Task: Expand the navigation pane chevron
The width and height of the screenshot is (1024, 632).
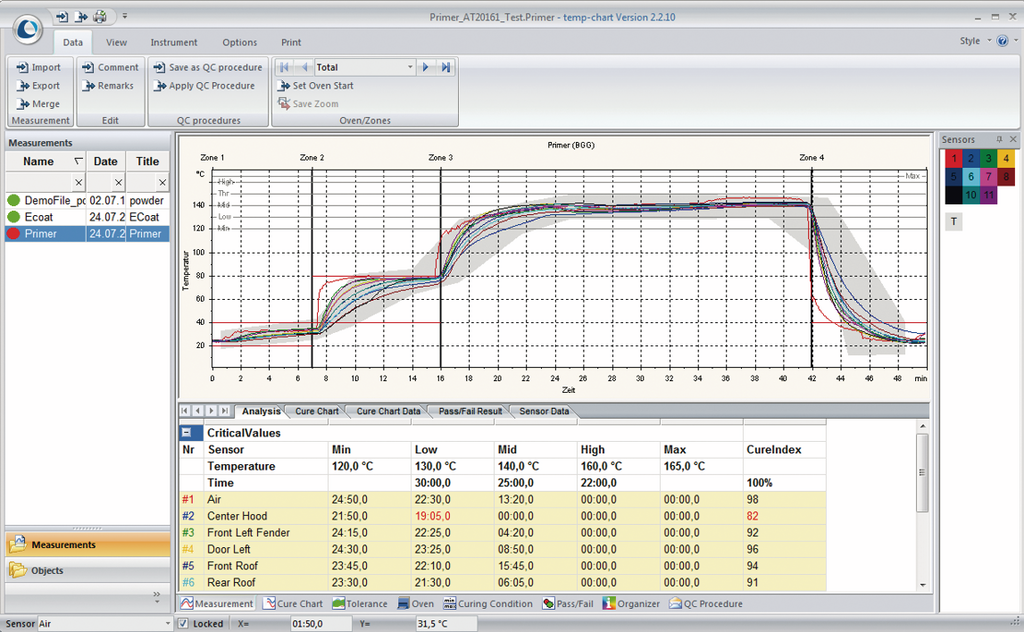Action: (157, 596)
